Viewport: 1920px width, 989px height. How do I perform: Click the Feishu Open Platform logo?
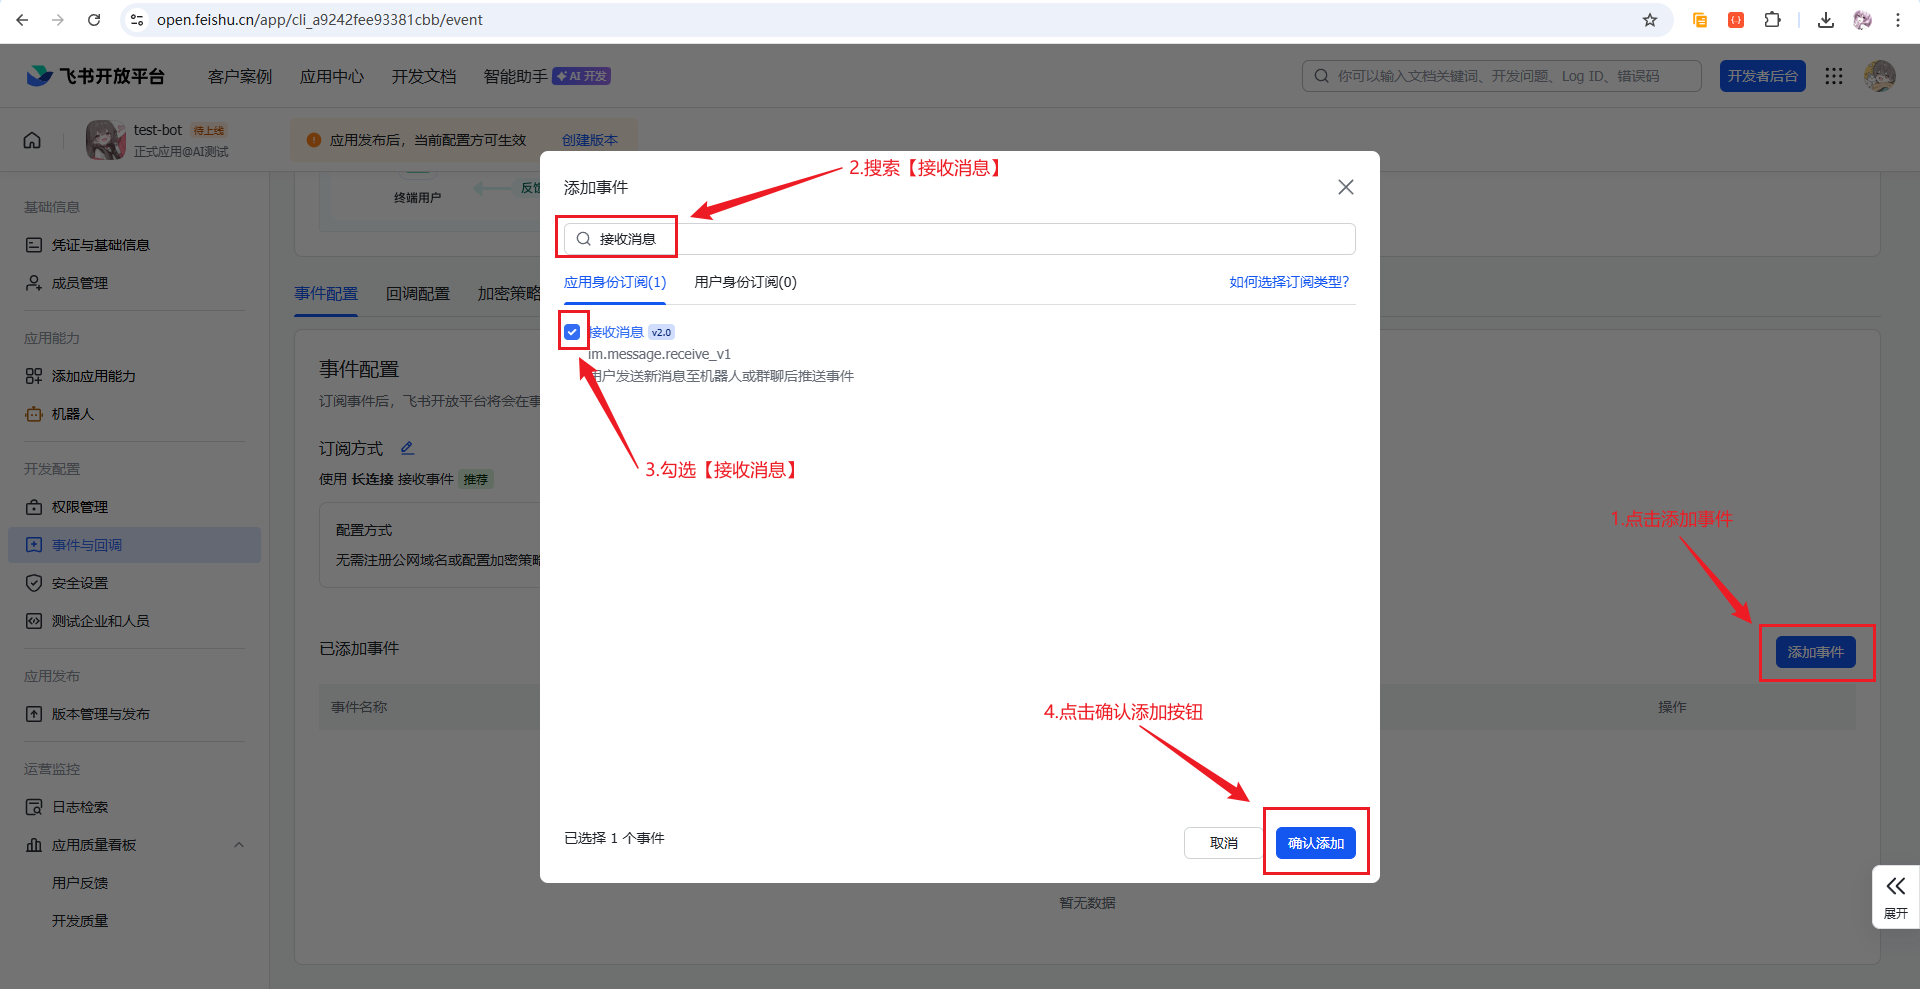pyautogui.click(x=96, y=76)
